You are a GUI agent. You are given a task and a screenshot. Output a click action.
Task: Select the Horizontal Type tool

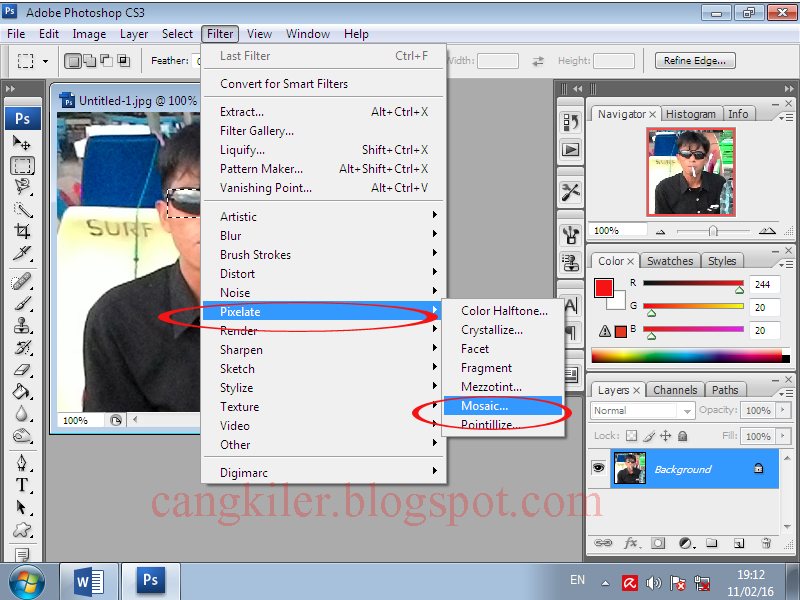click(x=22, y=485)
